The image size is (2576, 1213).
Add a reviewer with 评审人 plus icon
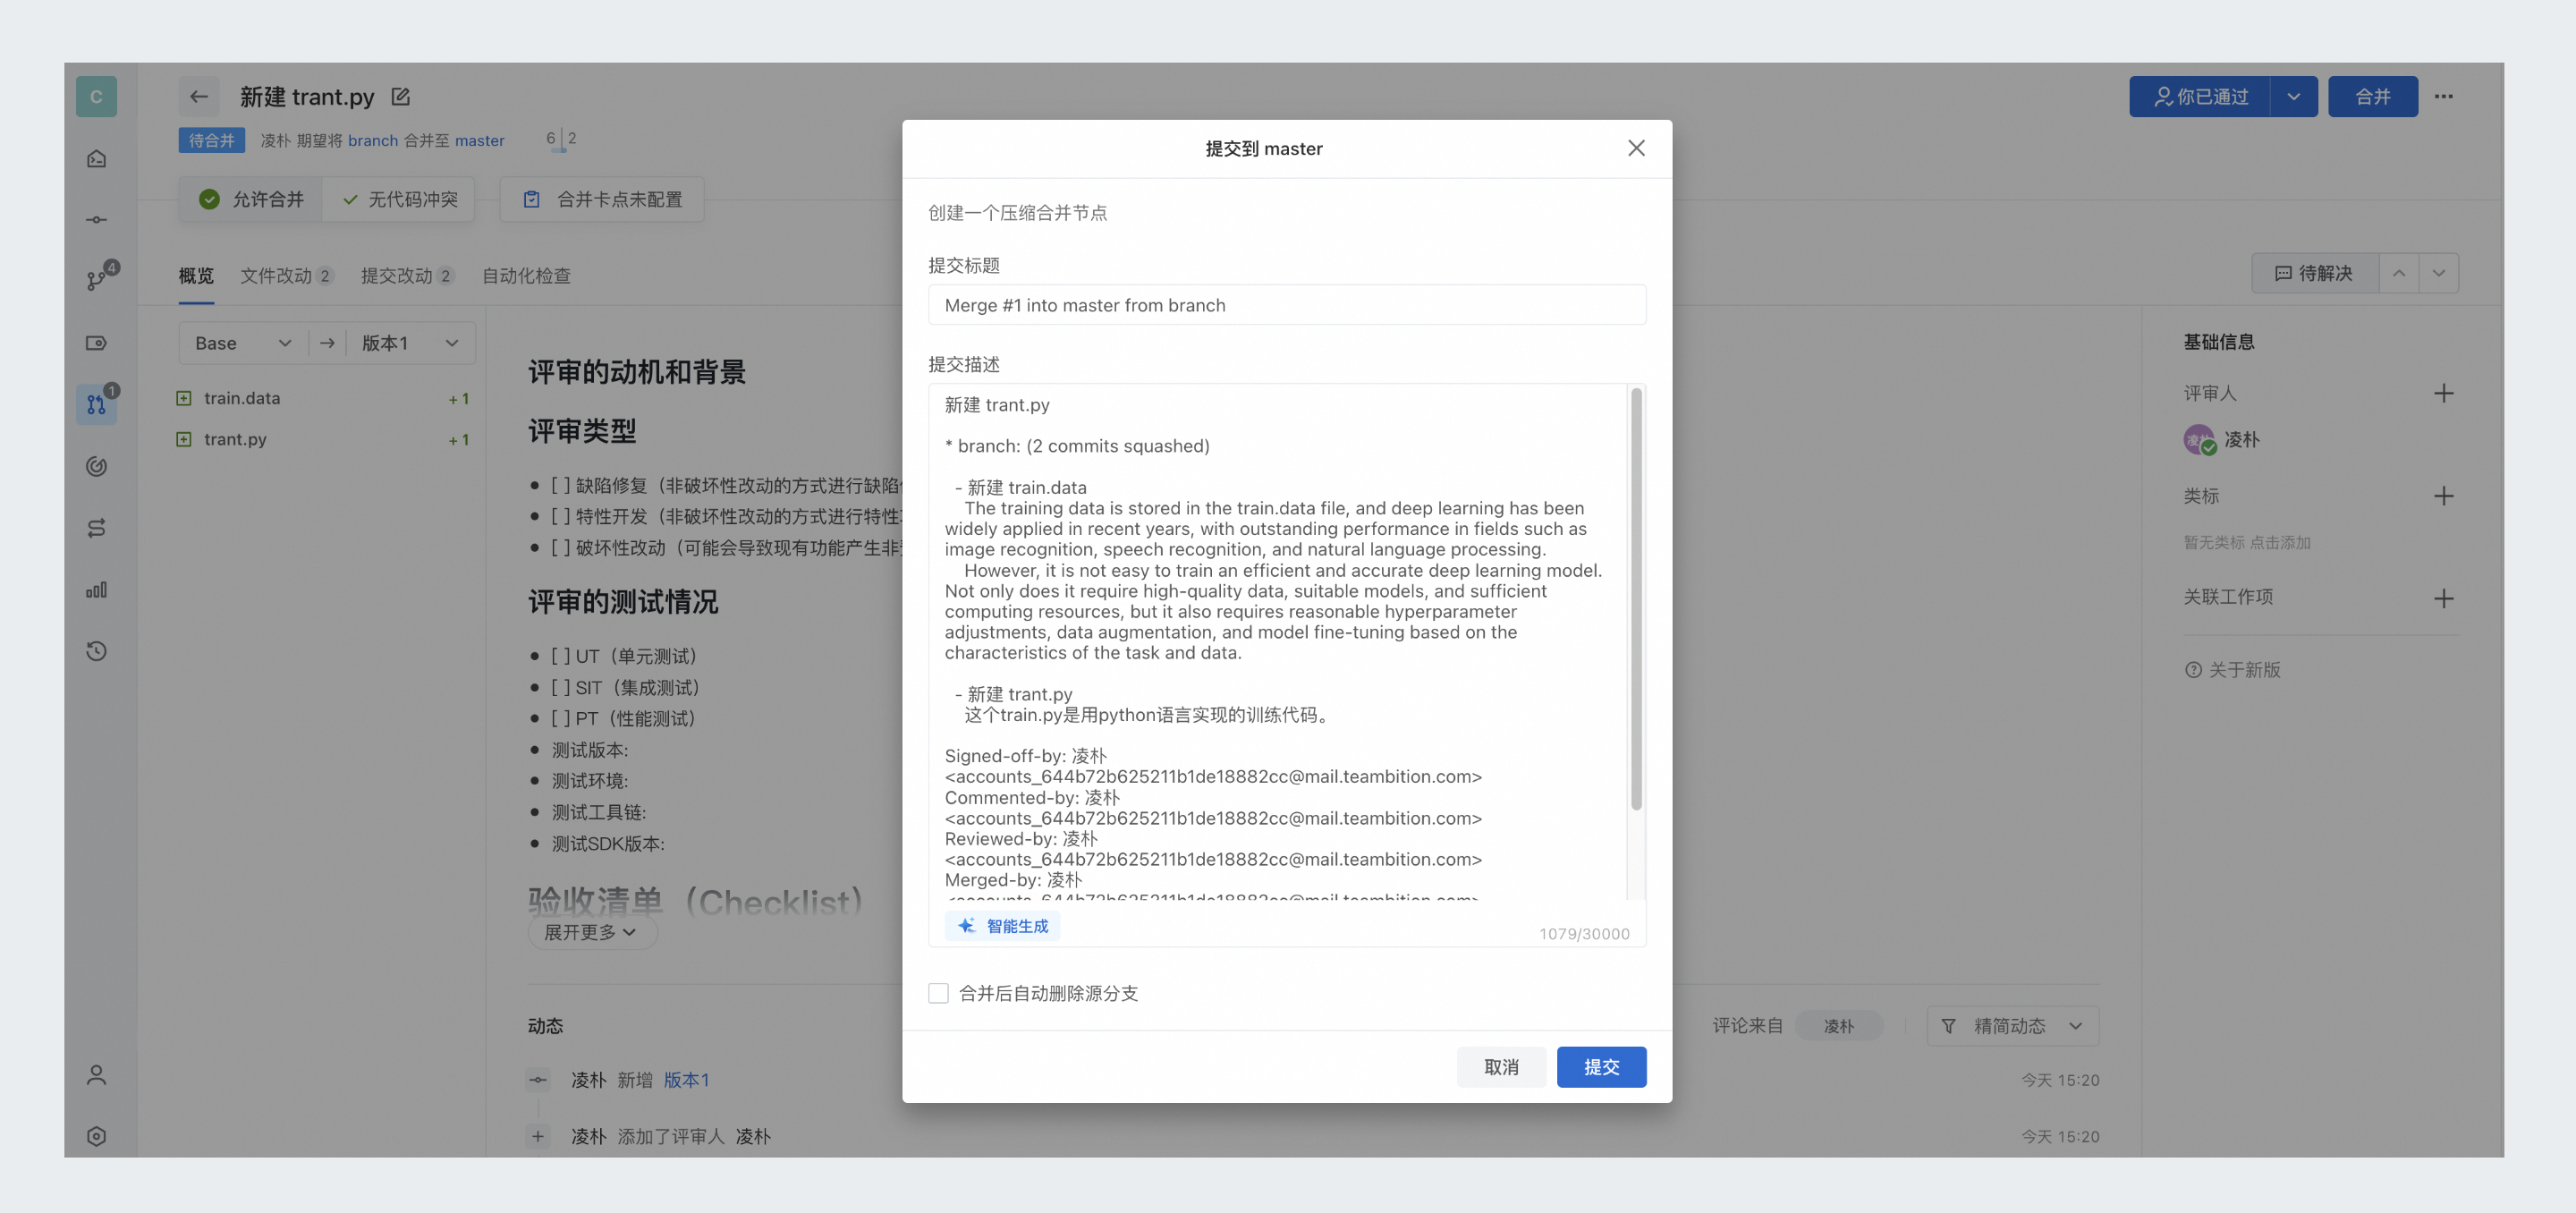coord(2443,393)
